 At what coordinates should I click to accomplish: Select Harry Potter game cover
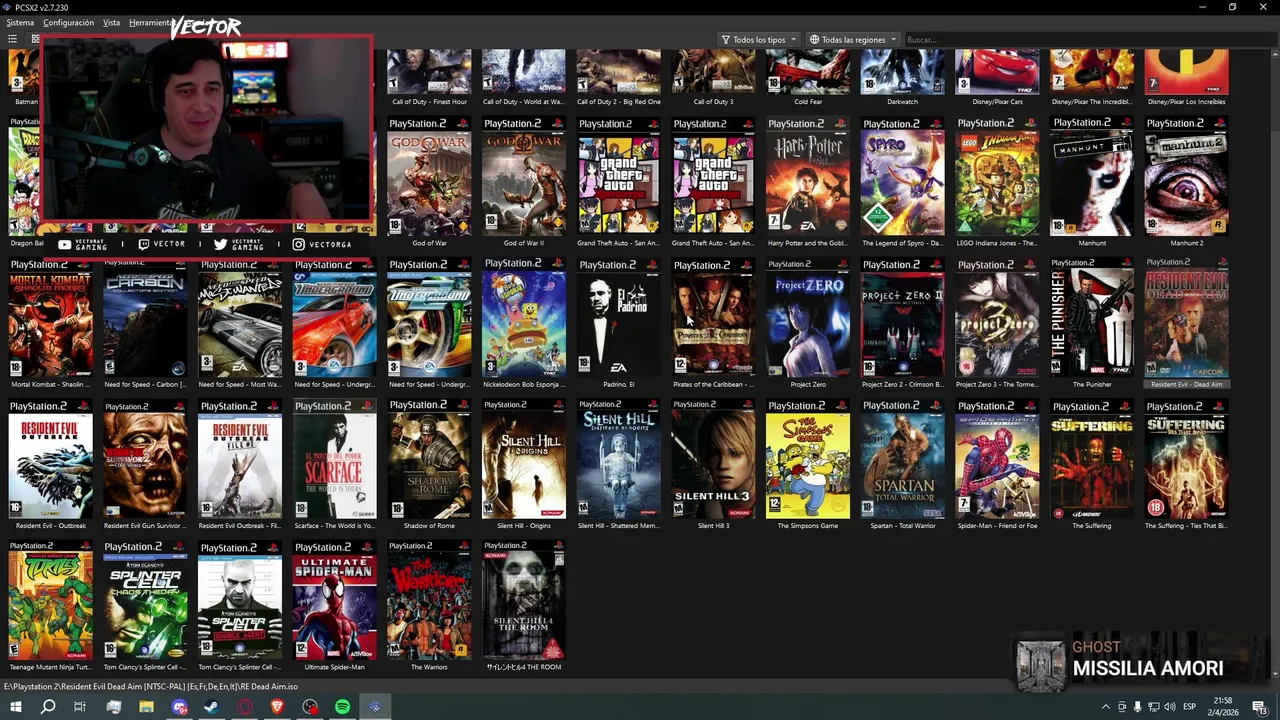pyautogui.click(x=808, y=176)
